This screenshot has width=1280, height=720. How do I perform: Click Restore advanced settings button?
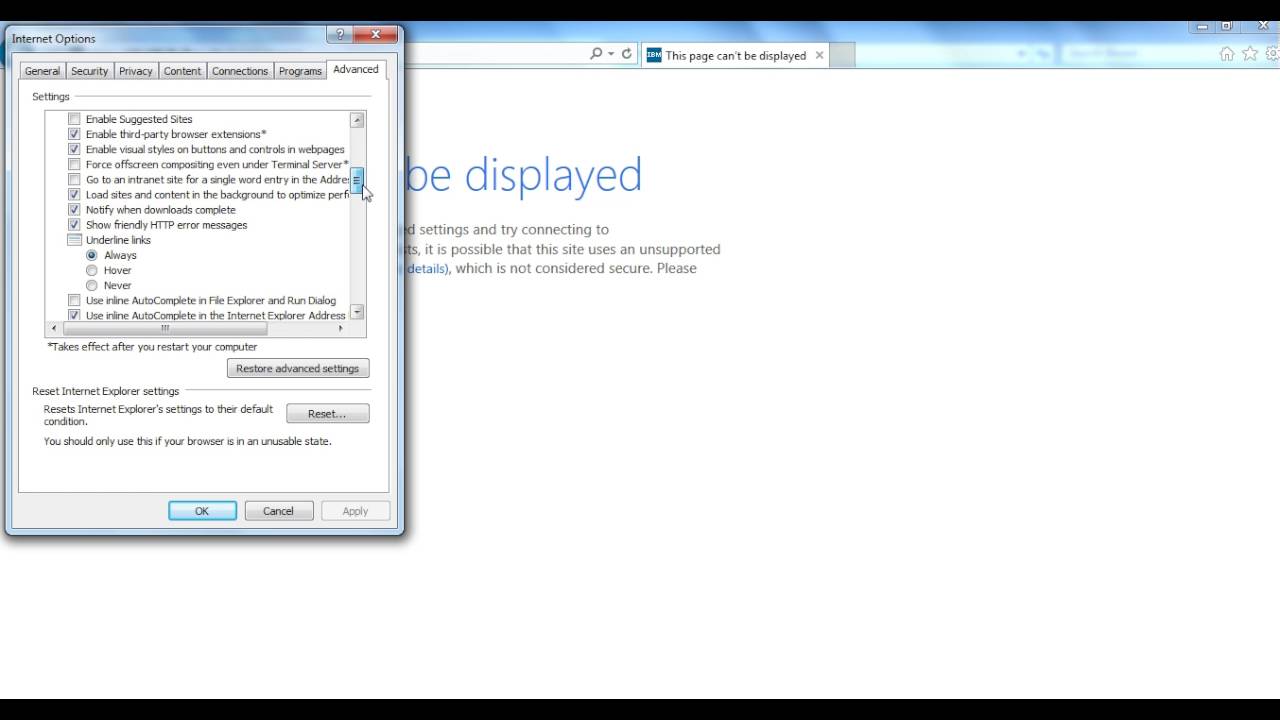298,368
